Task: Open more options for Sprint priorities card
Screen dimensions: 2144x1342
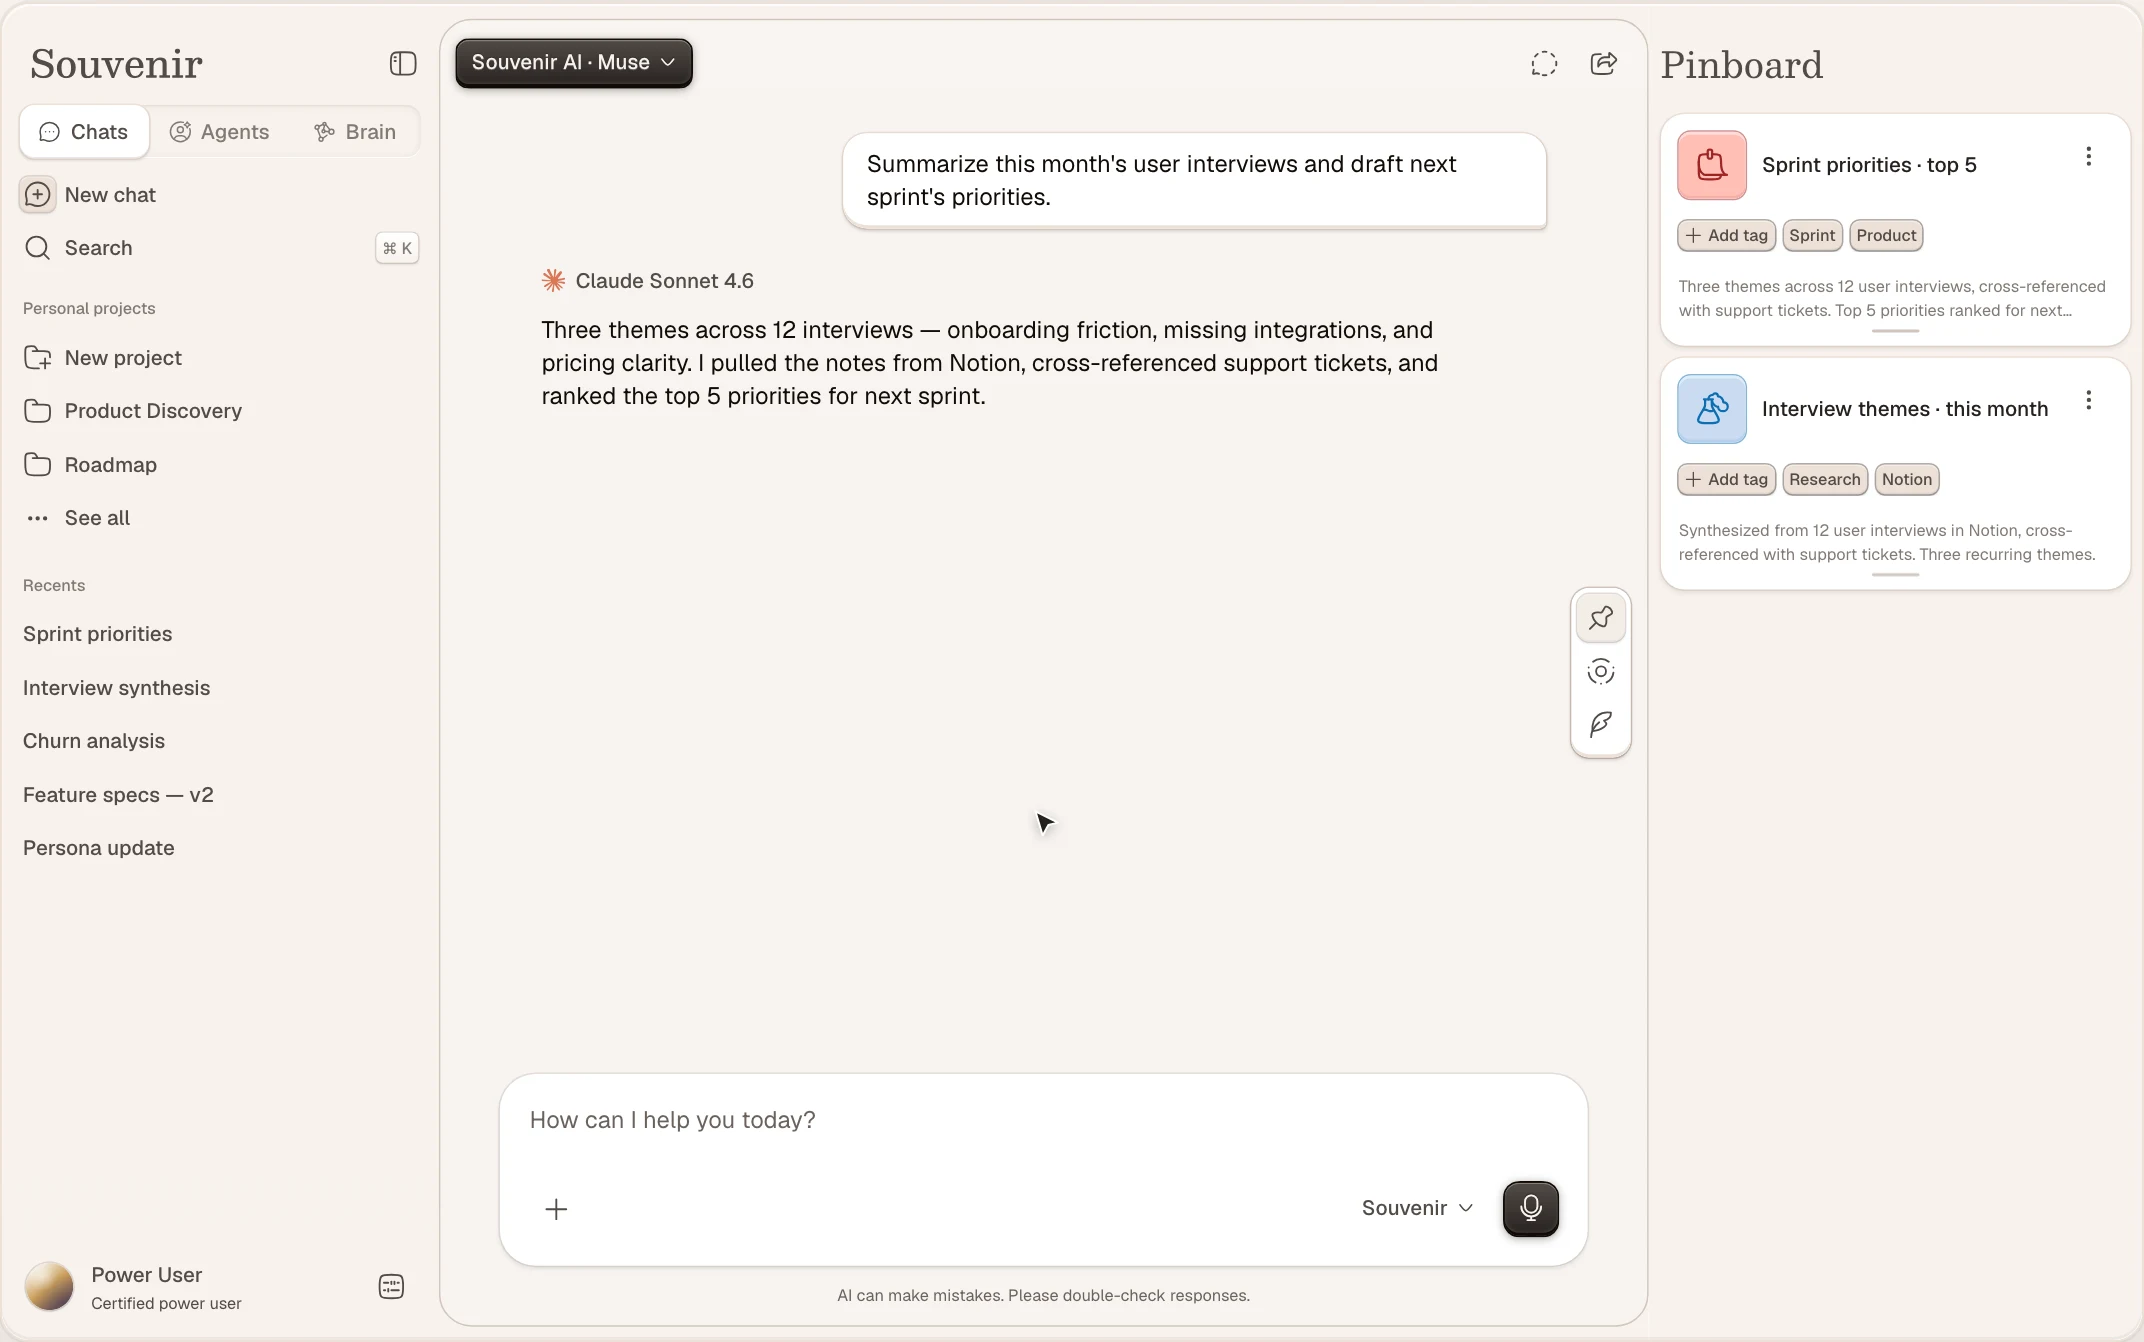Action: (x=2088, y=157)
